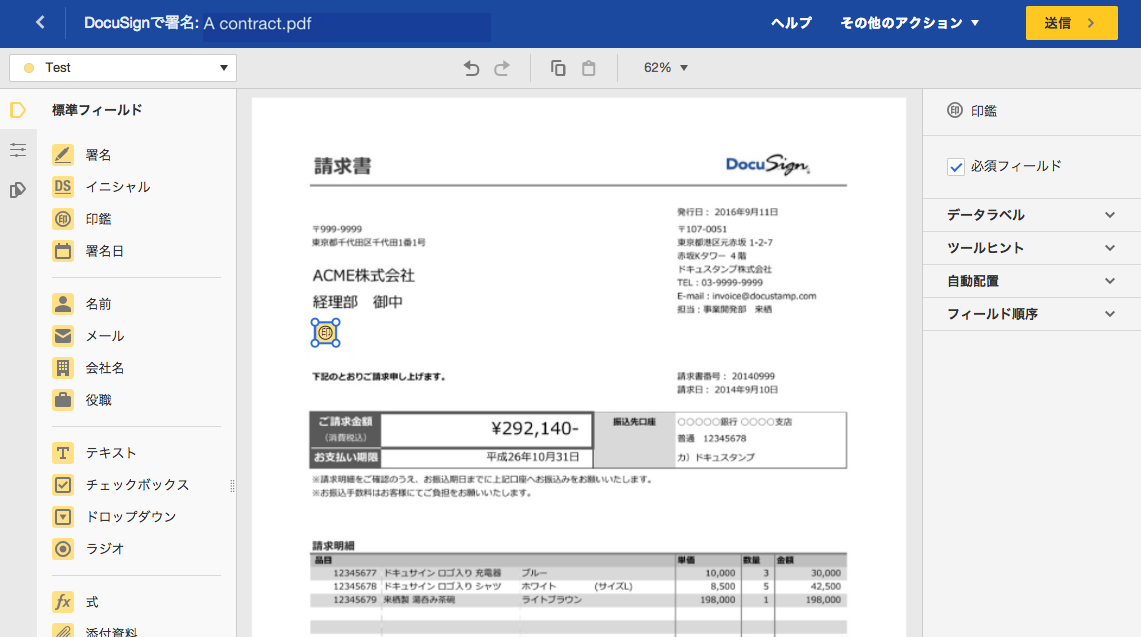
Task: Click the copy icon in toolbar
Action: tap(558, 68)
